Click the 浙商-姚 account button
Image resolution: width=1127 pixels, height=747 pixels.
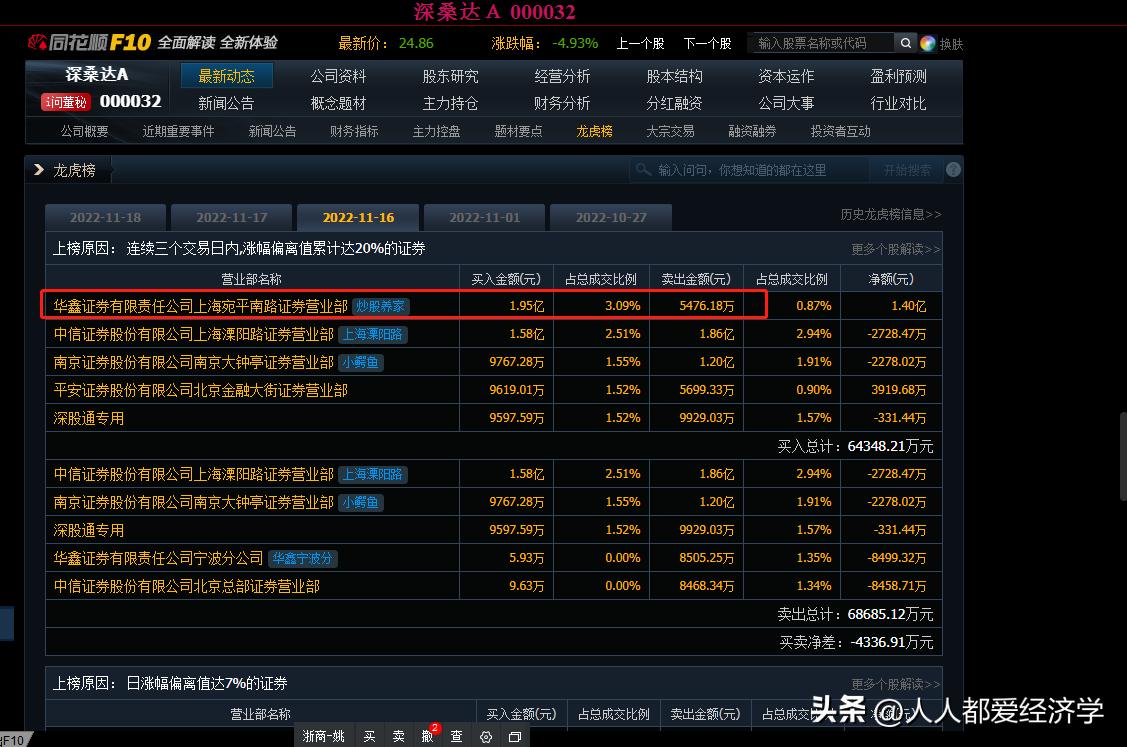point(323,737)
